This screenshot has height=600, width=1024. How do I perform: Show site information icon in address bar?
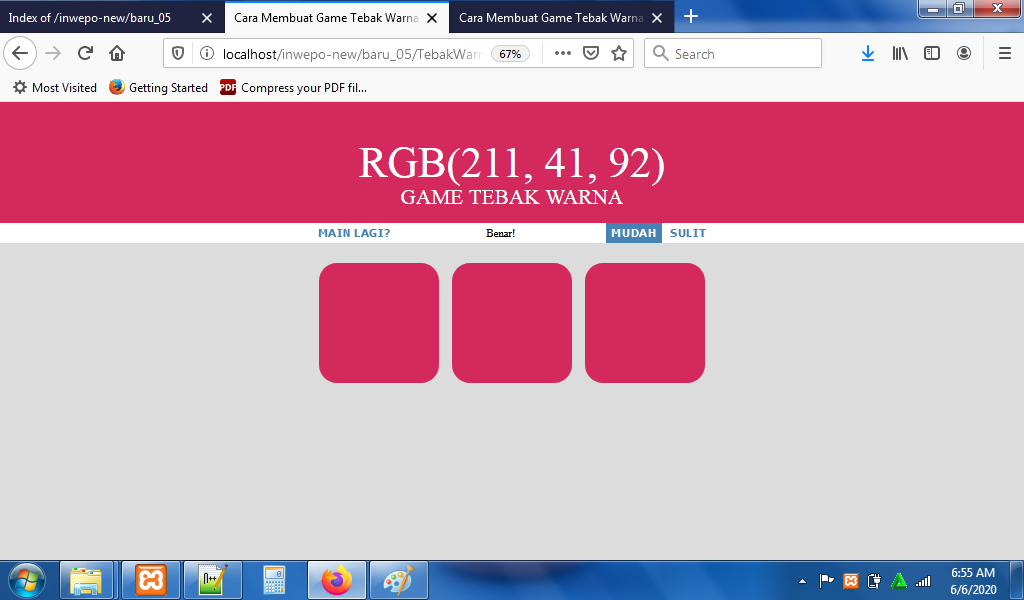pos(206,54)
